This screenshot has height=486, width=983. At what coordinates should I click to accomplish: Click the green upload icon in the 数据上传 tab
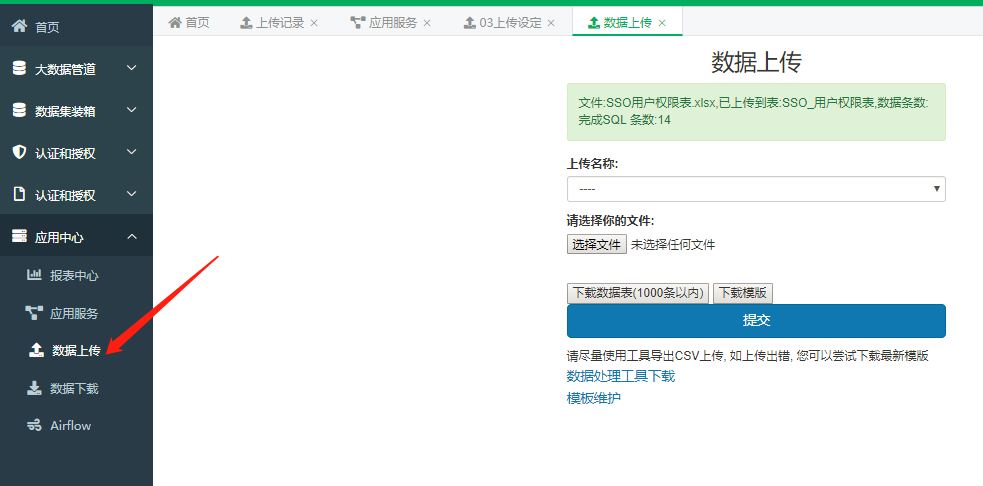pyautogui.click(x=593, y=23)
